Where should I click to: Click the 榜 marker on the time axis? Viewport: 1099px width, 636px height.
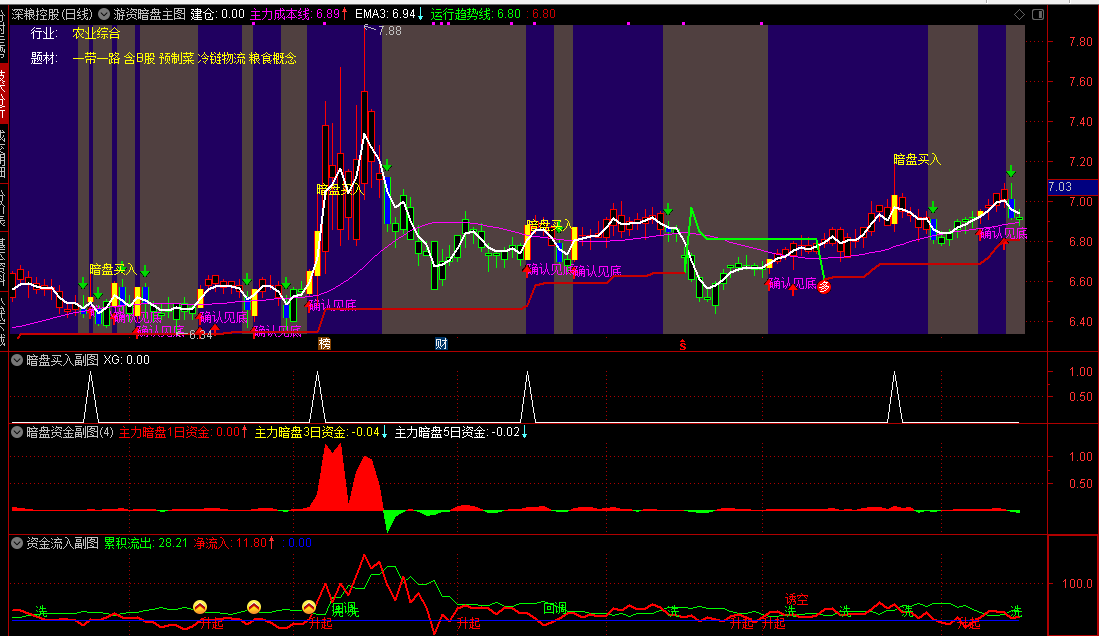tap(324, 344)
